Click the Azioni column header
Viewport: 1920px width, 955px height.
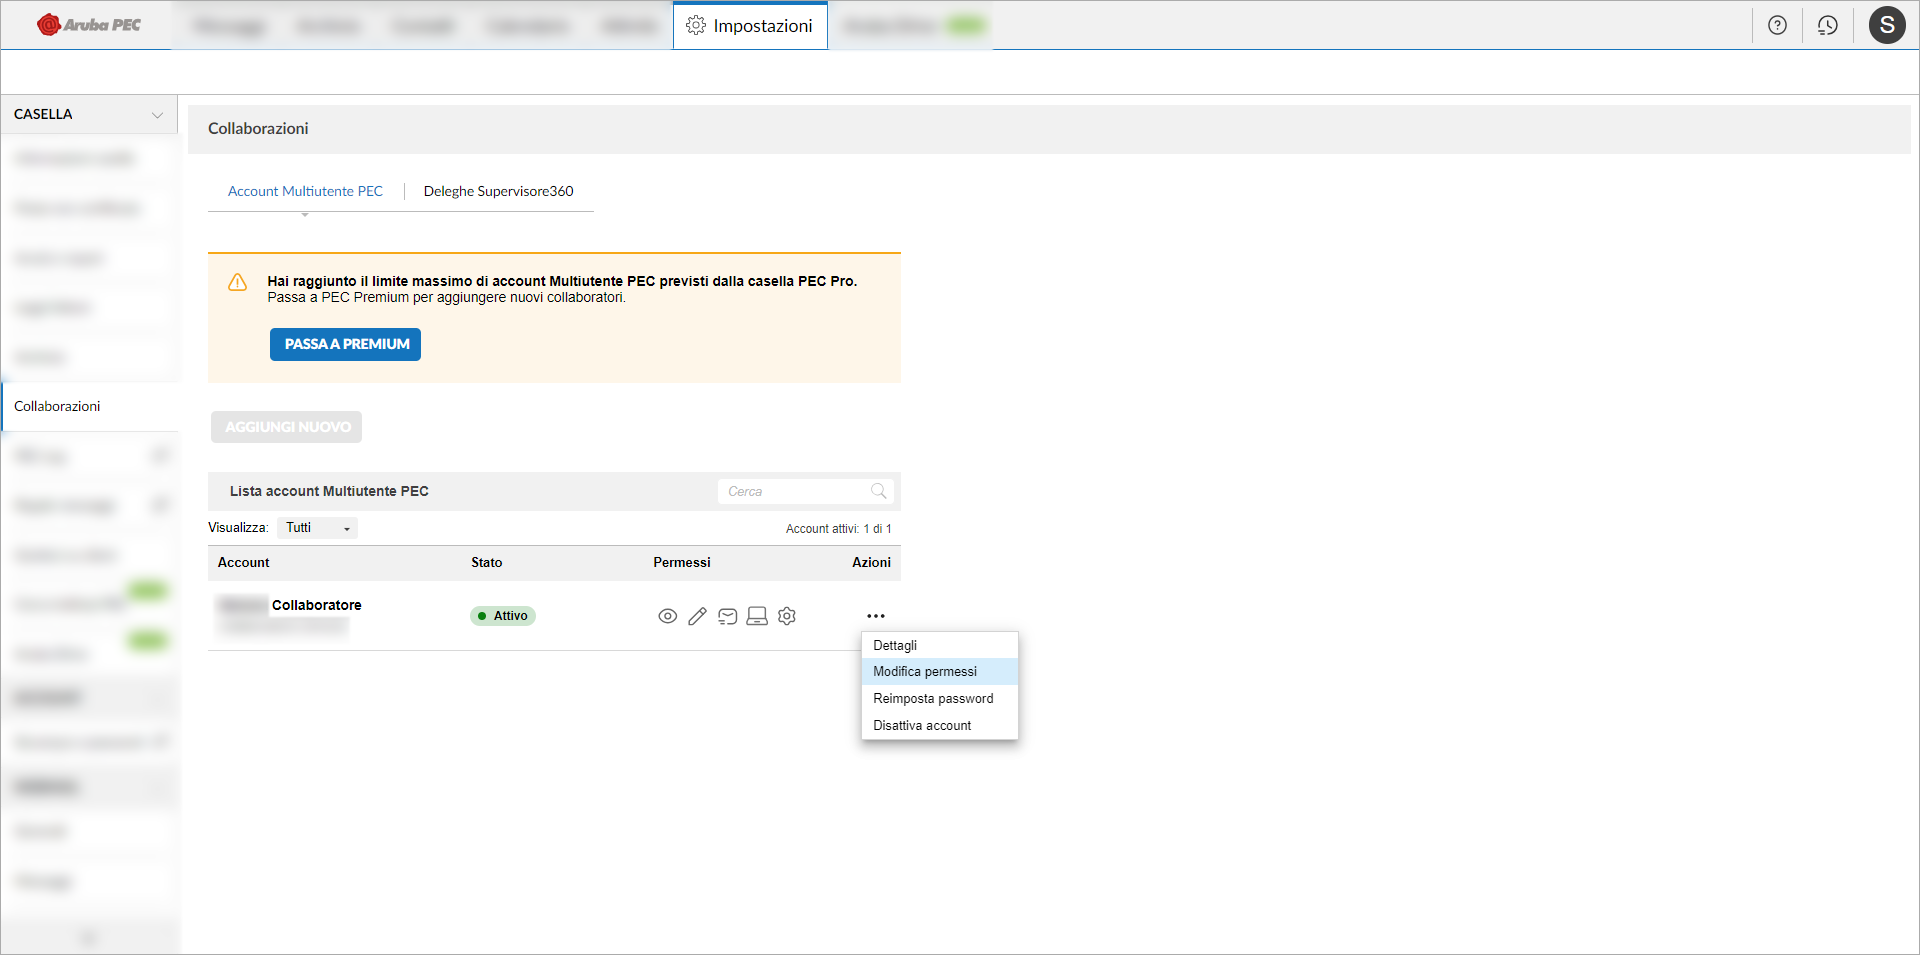[871, 562]
